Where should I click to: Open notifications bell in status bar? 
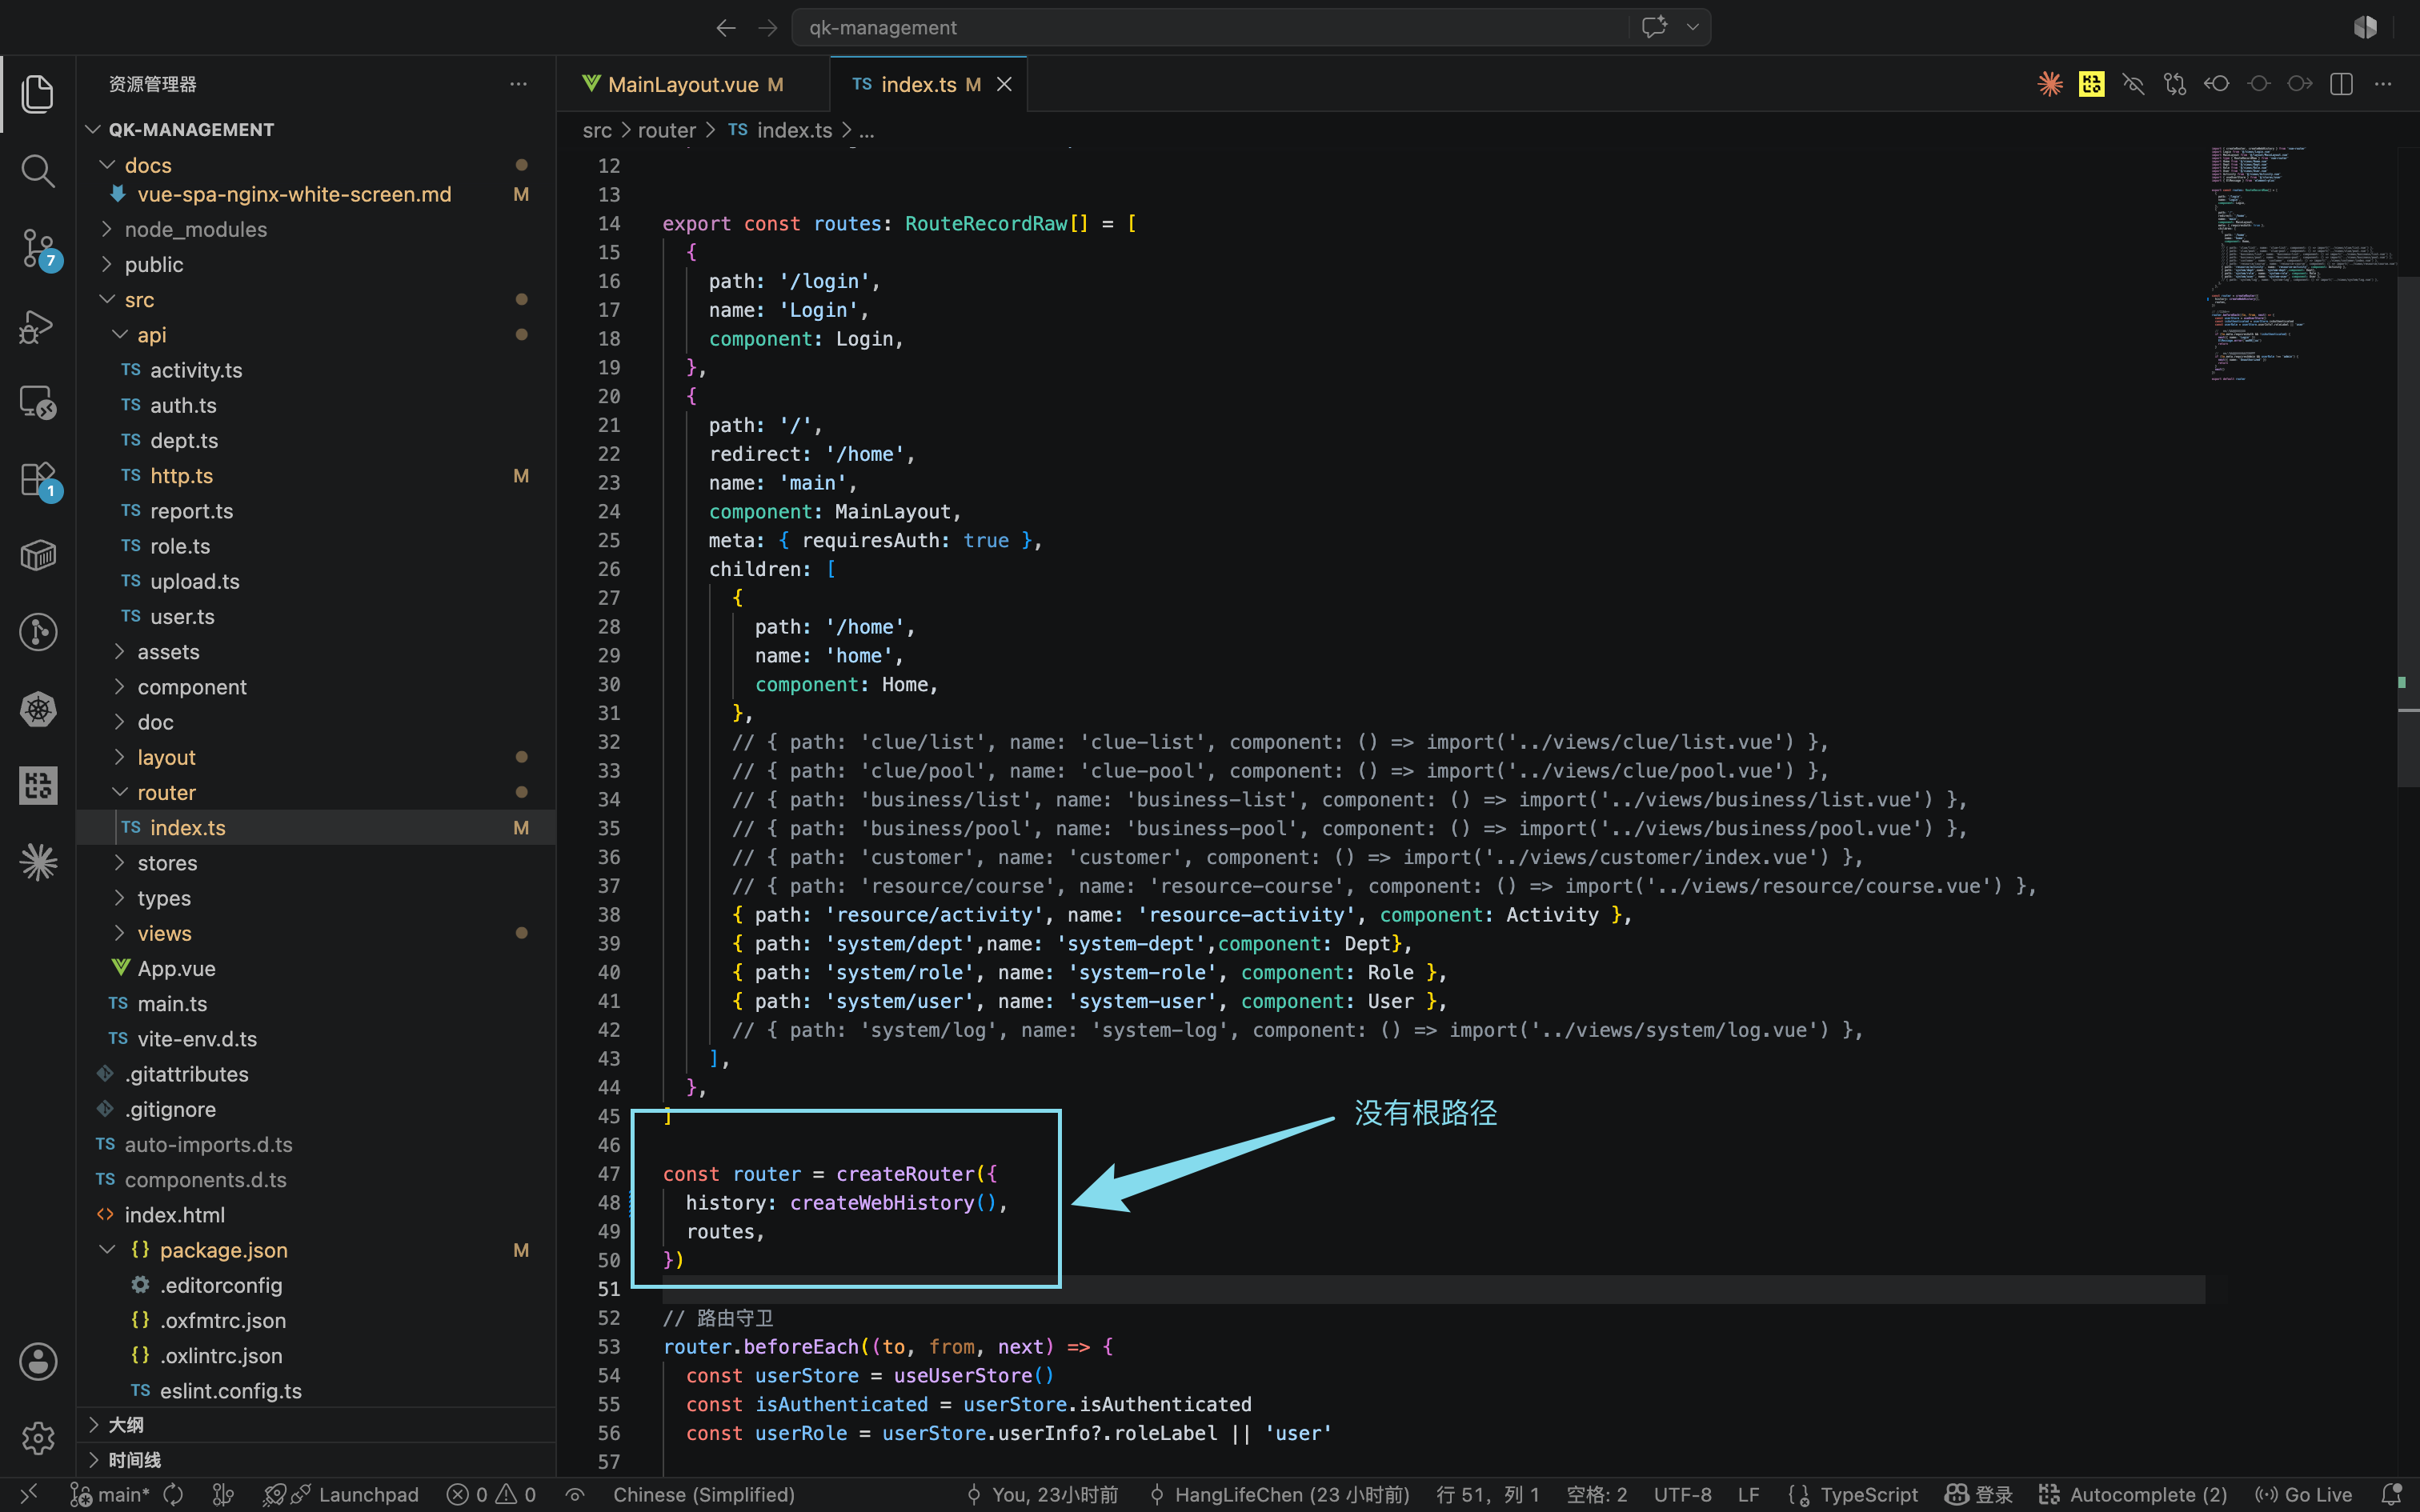tap(2392, 1494)
